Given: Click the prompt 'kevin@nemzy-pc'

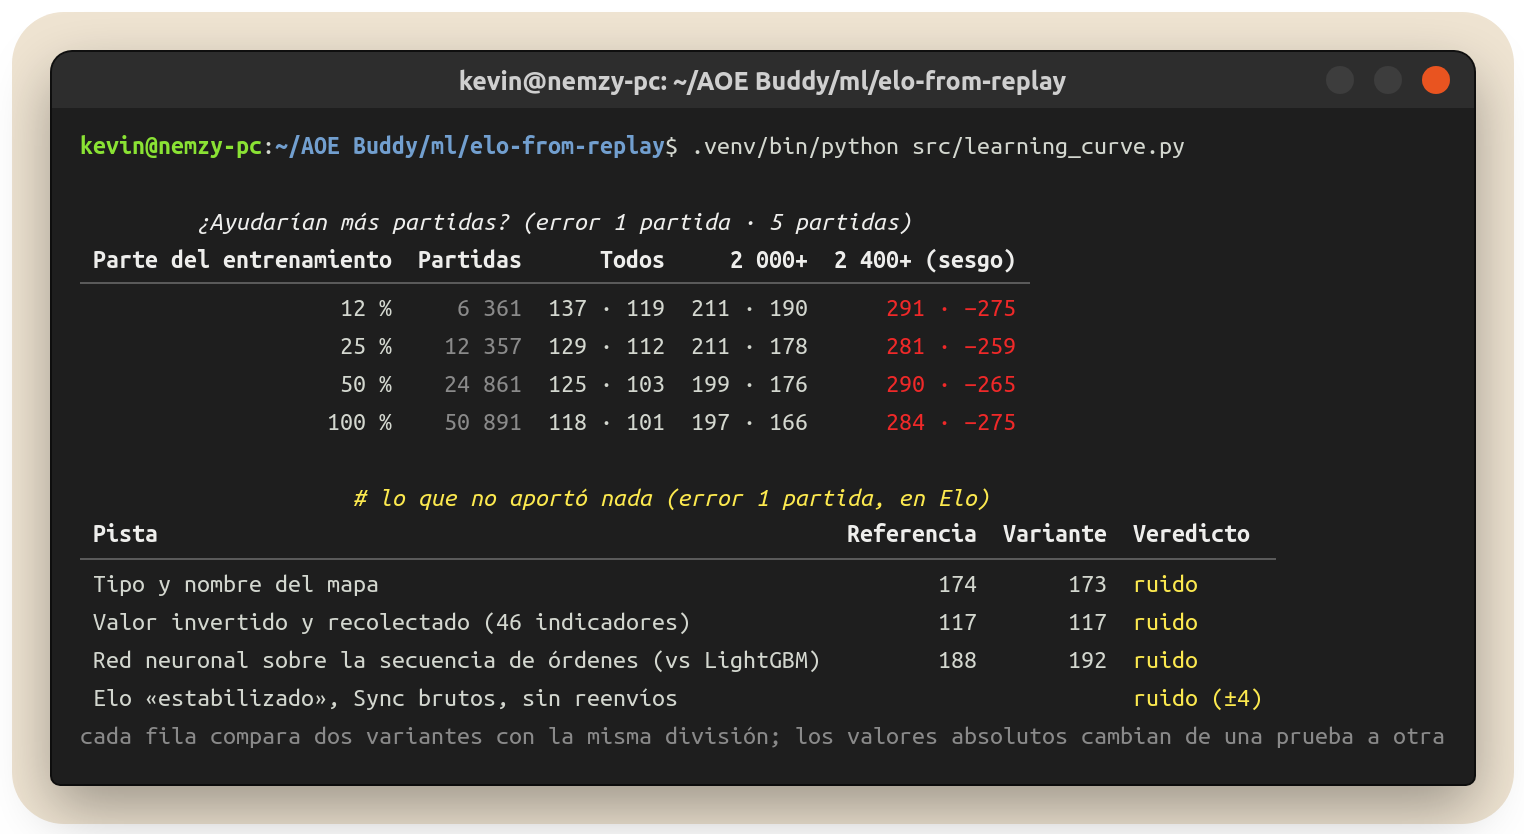Looking at the screenshot, I should (171, 146).
